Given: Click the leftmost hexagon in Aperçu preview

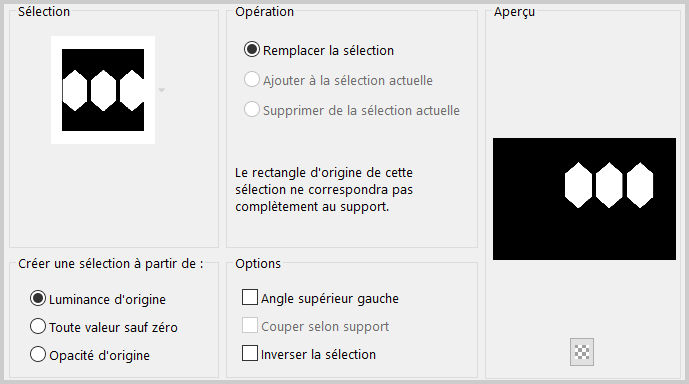Looking at the screenshot, I should 578,185.
